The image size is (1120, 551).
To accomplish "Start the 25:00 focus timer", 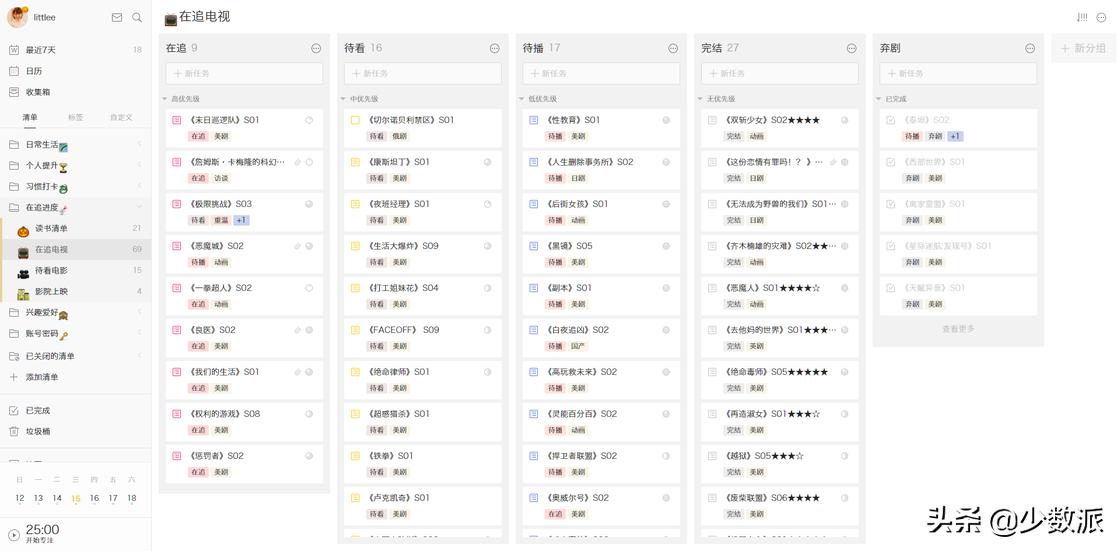I will coord(14,535).
